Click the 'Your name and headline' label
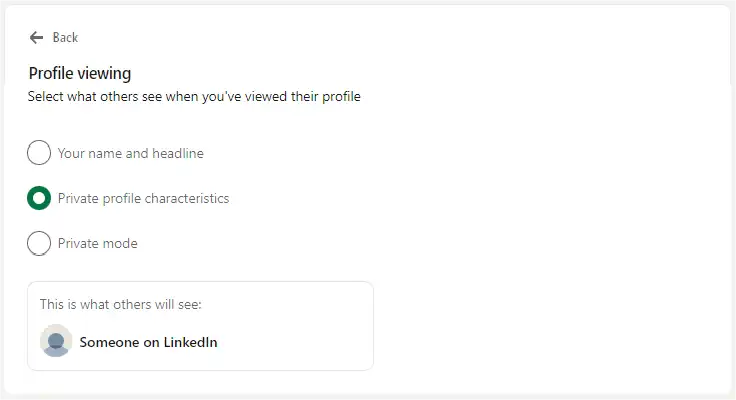This screenshot has width=736, height=400. click(131, 153)
